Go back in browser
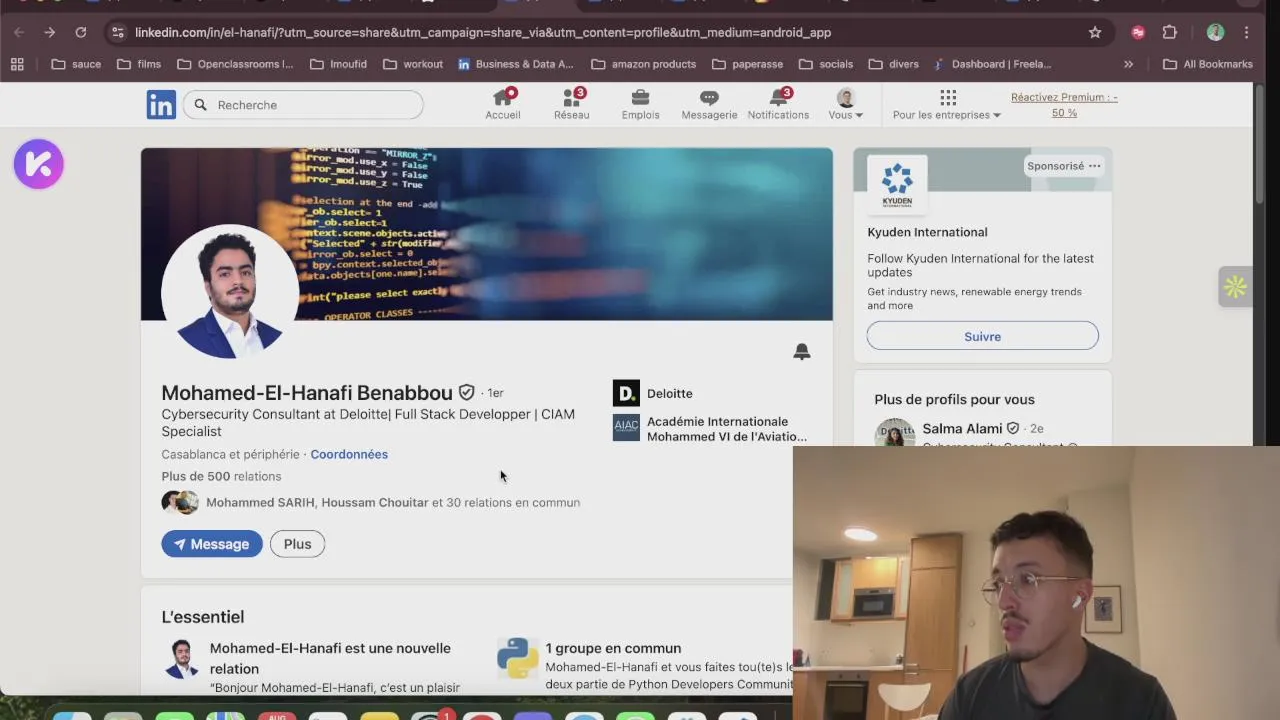Image resolution: width=1280 pixels, height=720 pixels. (x=19, y=32)
